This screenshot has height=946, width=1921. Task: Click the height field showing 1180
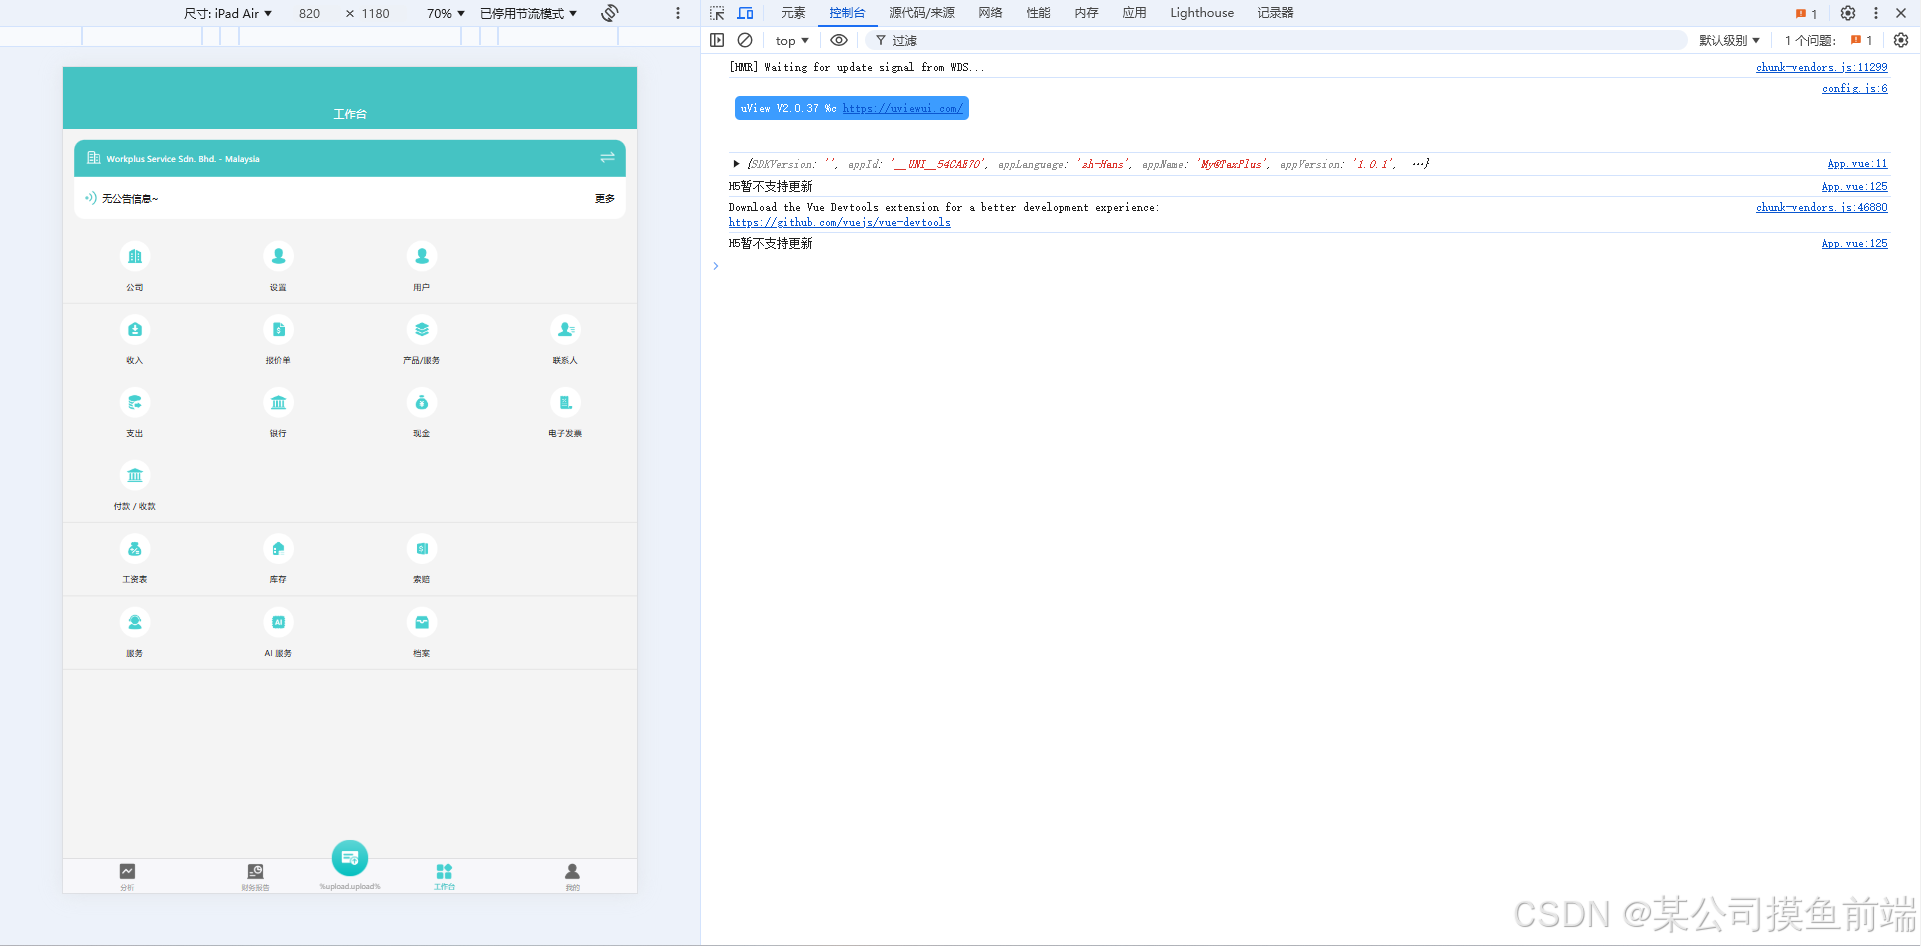[376, 13]
